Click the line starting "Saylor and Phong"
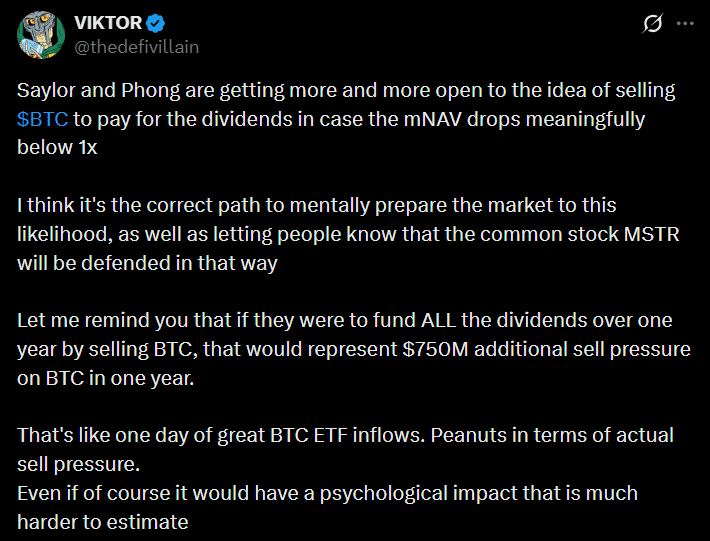This screenshot has width=710, height=541. click(346, 91)
